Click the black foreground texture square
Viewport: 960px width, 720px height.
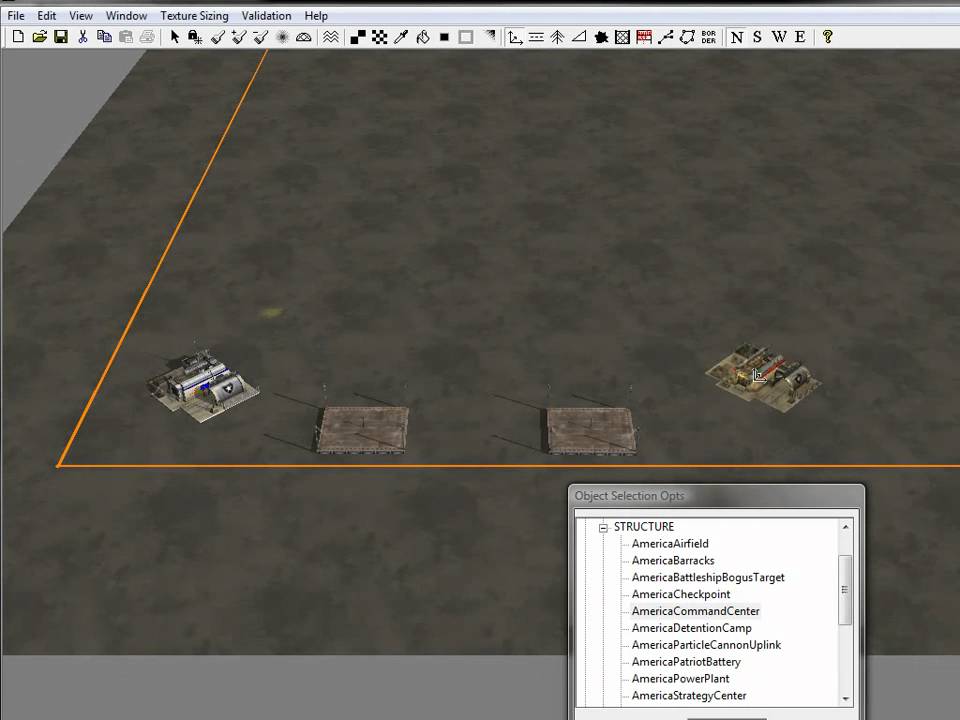(444, 37)
